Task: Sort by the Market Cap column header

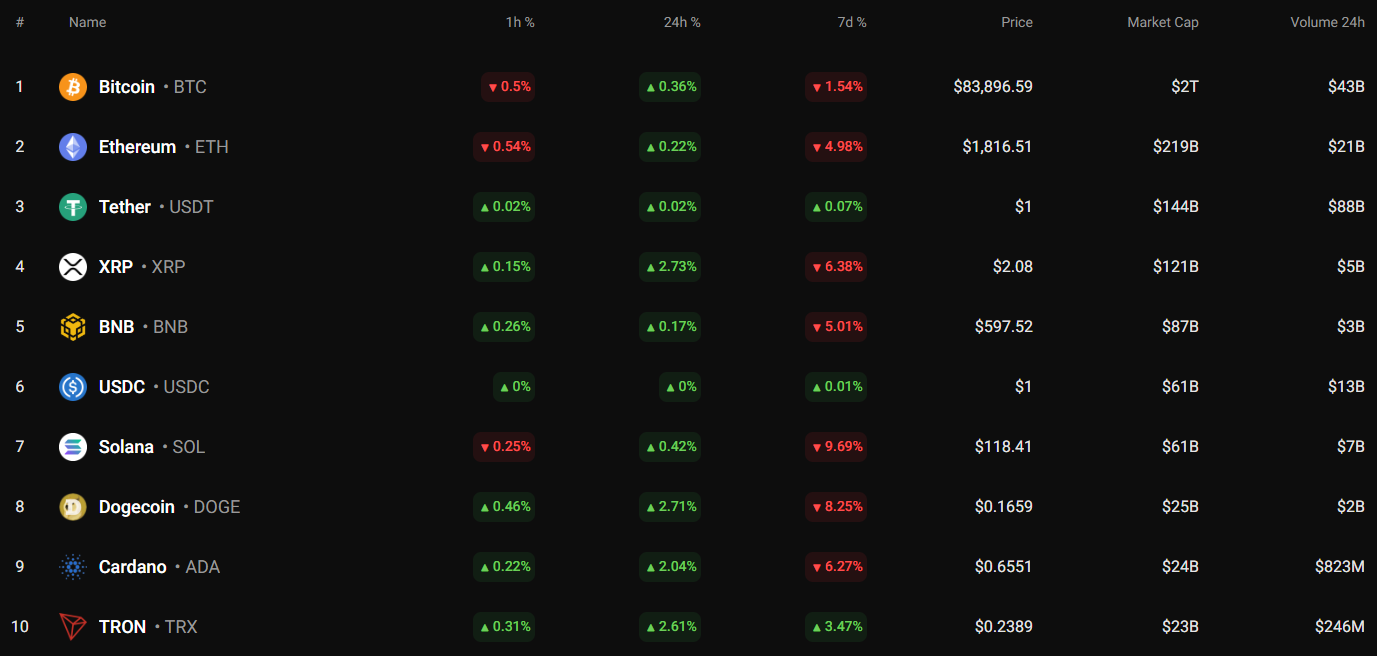Action: click(x=1162, y=22)
